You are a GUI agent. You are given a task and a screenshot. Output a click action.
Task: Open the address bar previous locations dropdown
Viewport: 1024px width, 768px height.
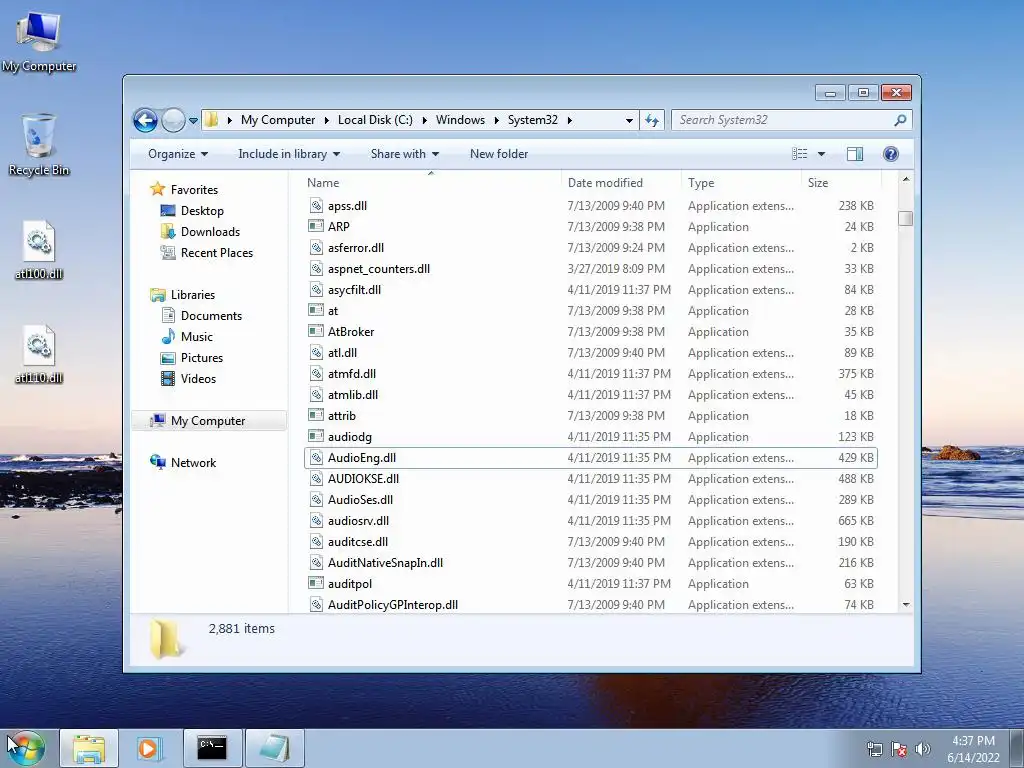click(629, 121)
